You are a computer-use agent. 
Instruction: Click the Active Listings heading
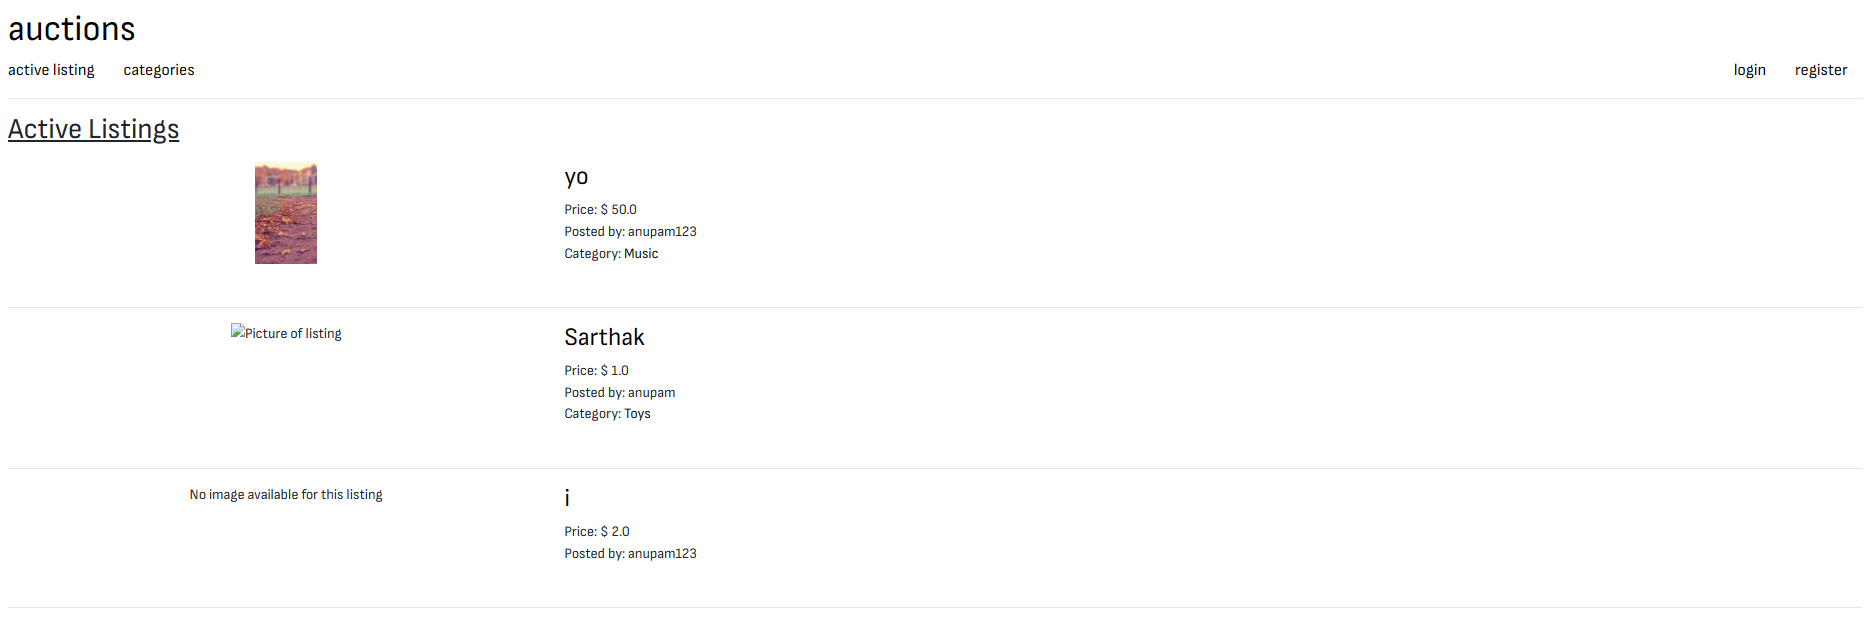(x=94, y=129)
